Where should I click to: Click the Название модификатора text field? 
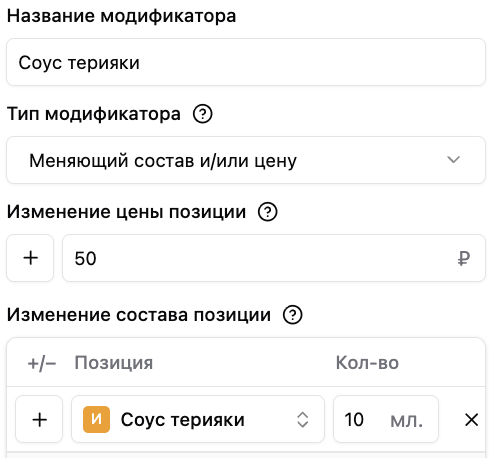coord(246,62)
